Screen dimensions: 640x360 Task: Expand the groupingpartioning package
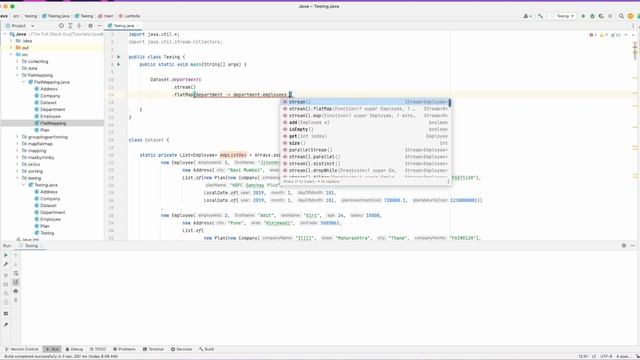pyautogui.click(x=17, y=137)
